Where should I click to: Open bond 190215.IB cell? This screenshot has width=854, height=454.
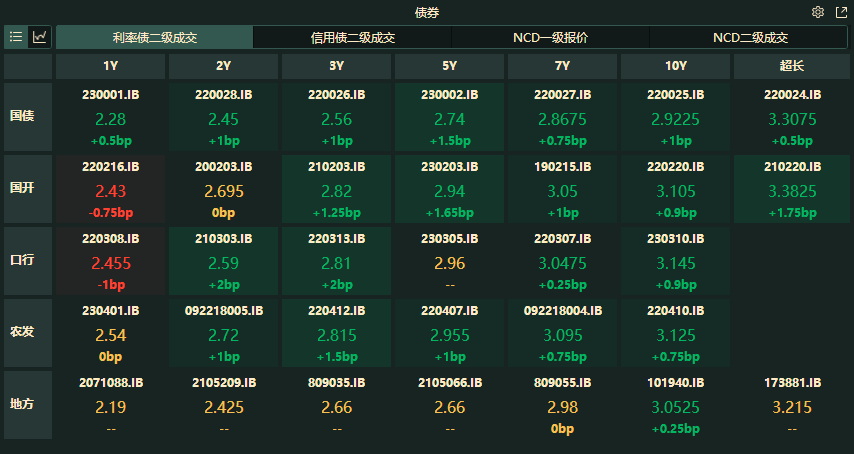[563, 188]
